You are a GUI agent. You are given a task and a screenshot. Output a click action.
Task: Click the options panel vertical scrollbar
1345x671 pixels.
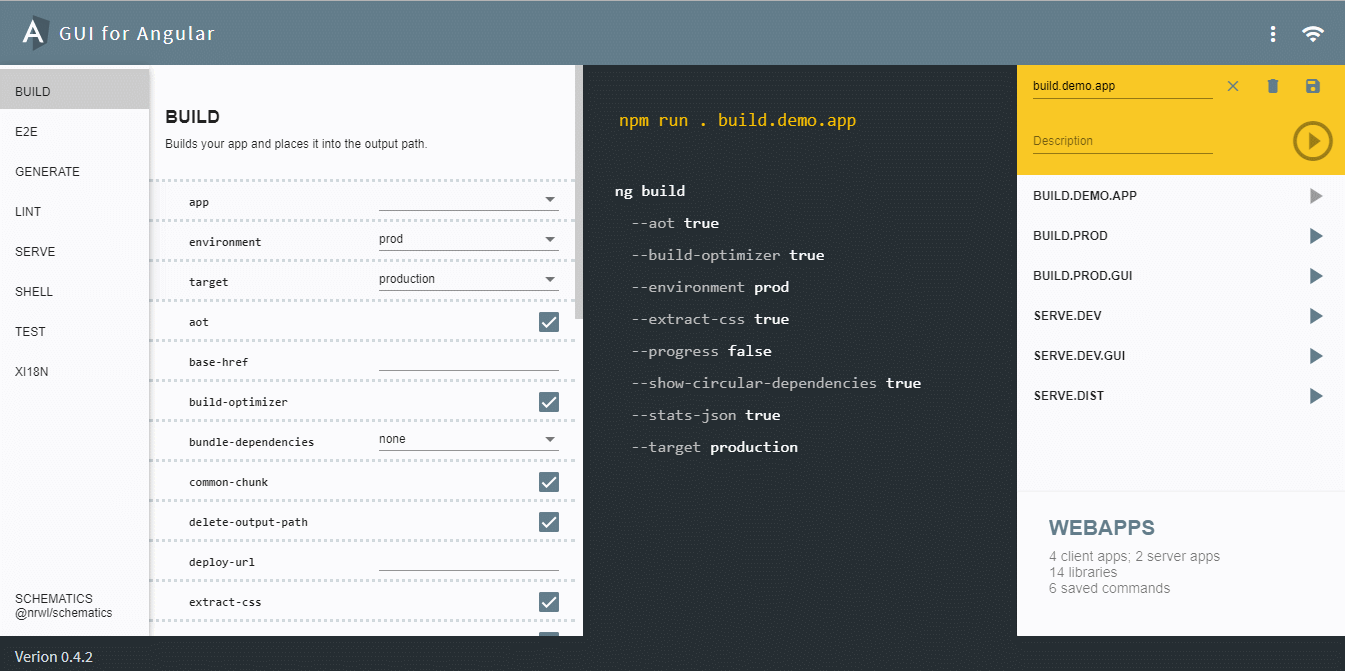coord(579,190)
